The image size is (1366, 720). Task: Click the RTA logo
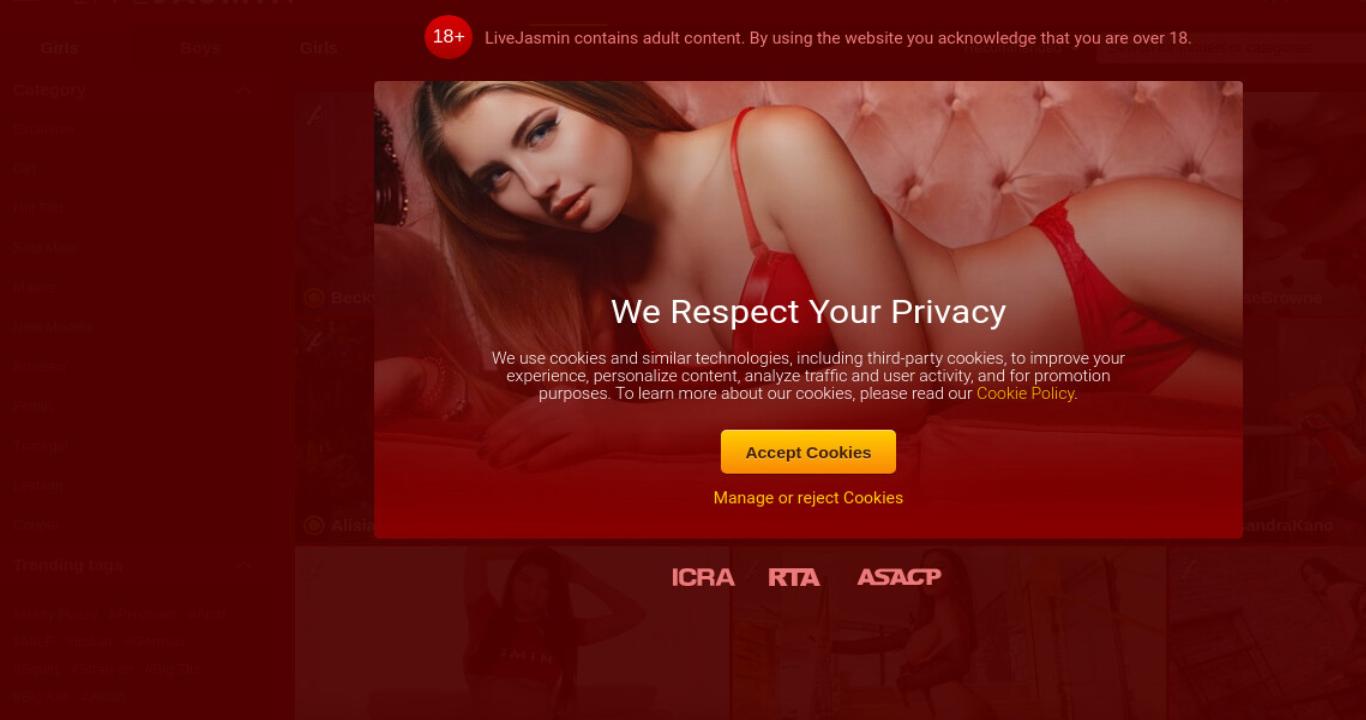pos(794,577)
